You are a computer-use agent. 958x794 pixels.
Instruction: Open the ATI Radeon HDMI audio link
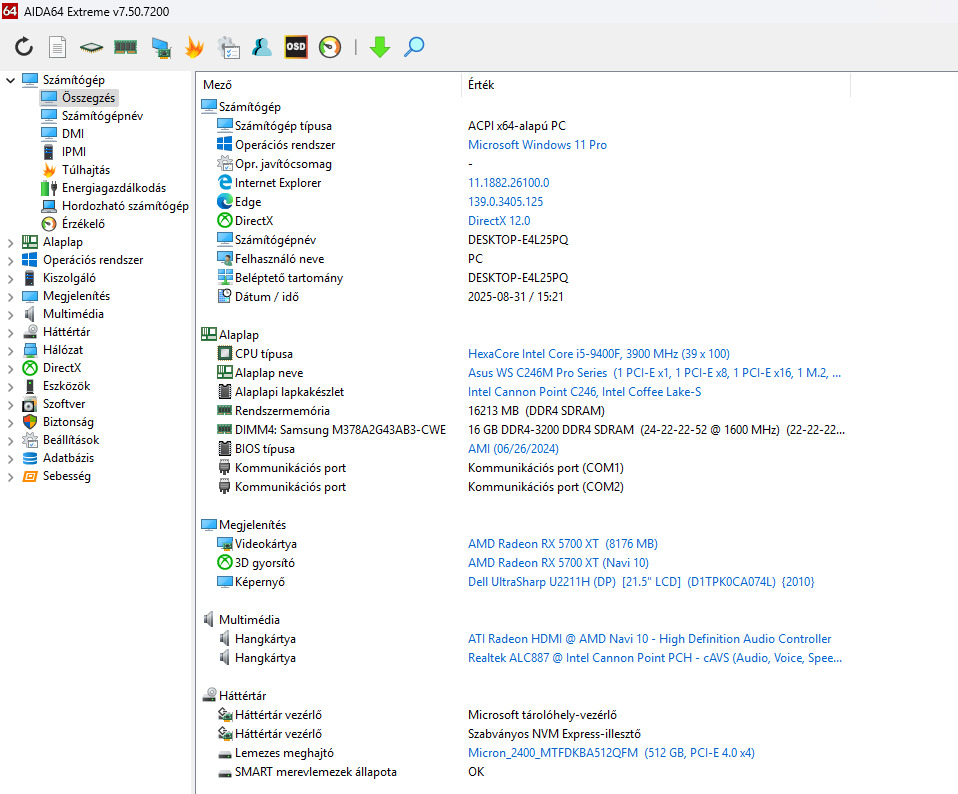click(649, 639)
